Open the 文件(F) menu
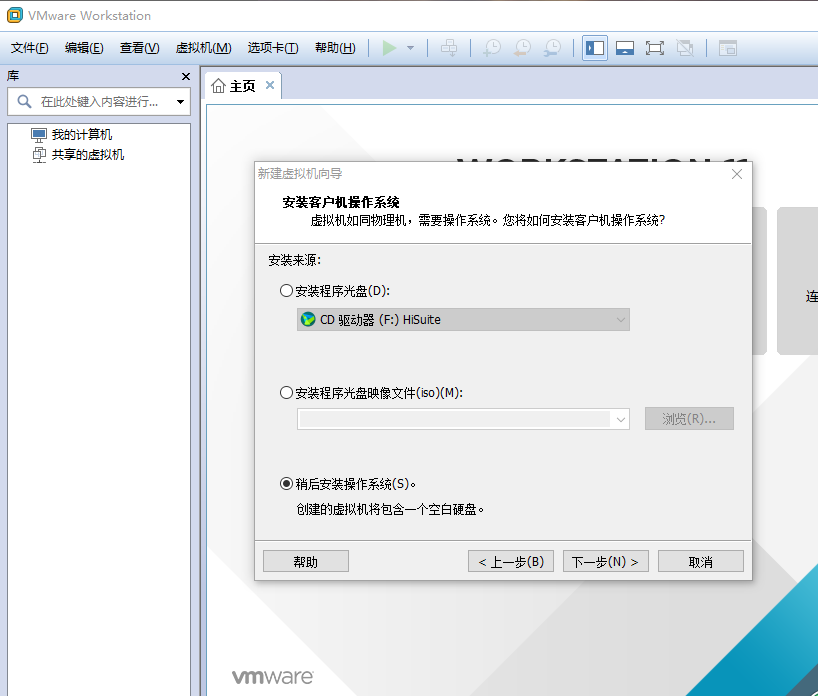The image size is (818, 696). (30, 48)
